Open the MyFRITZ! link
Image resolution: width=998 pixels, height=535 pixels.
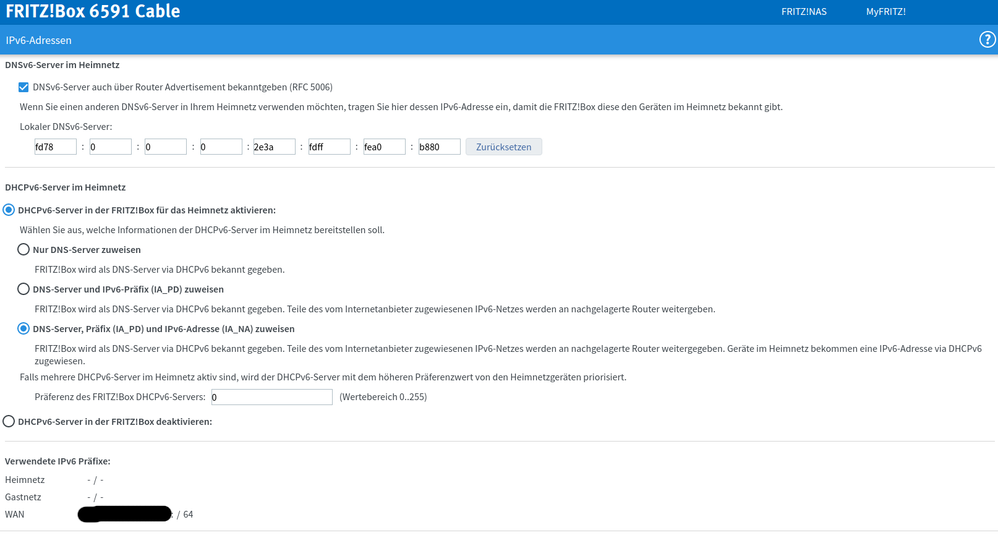point(885,11)
